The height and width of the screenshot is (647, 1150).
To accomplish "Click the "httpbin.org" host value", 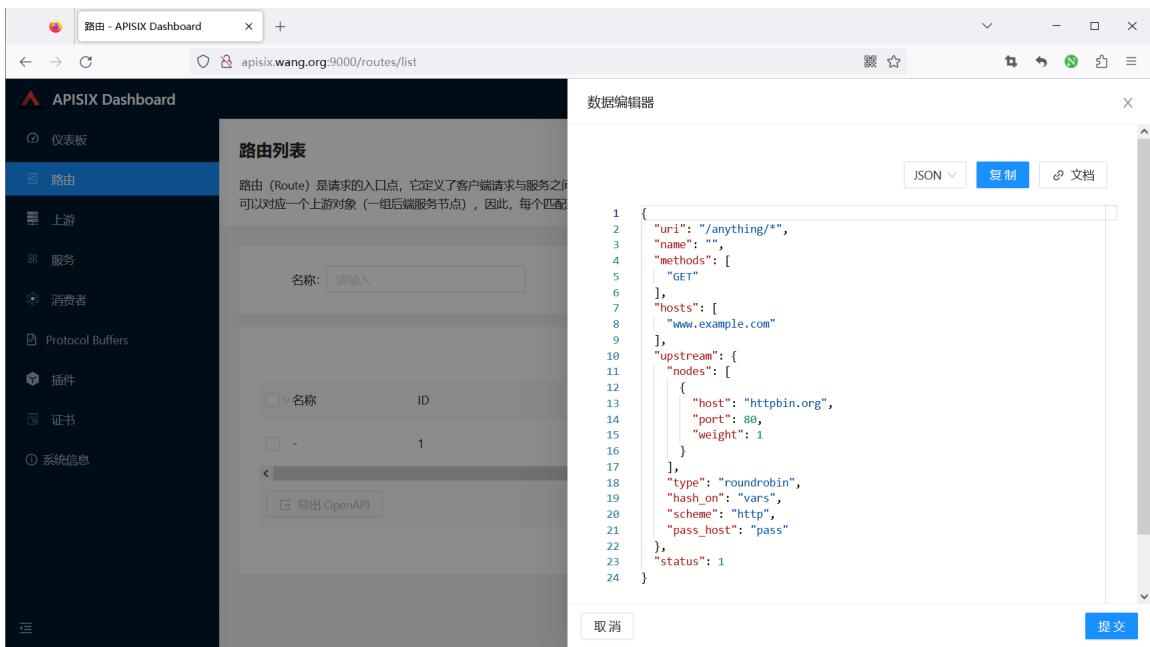I will point(785,403).
